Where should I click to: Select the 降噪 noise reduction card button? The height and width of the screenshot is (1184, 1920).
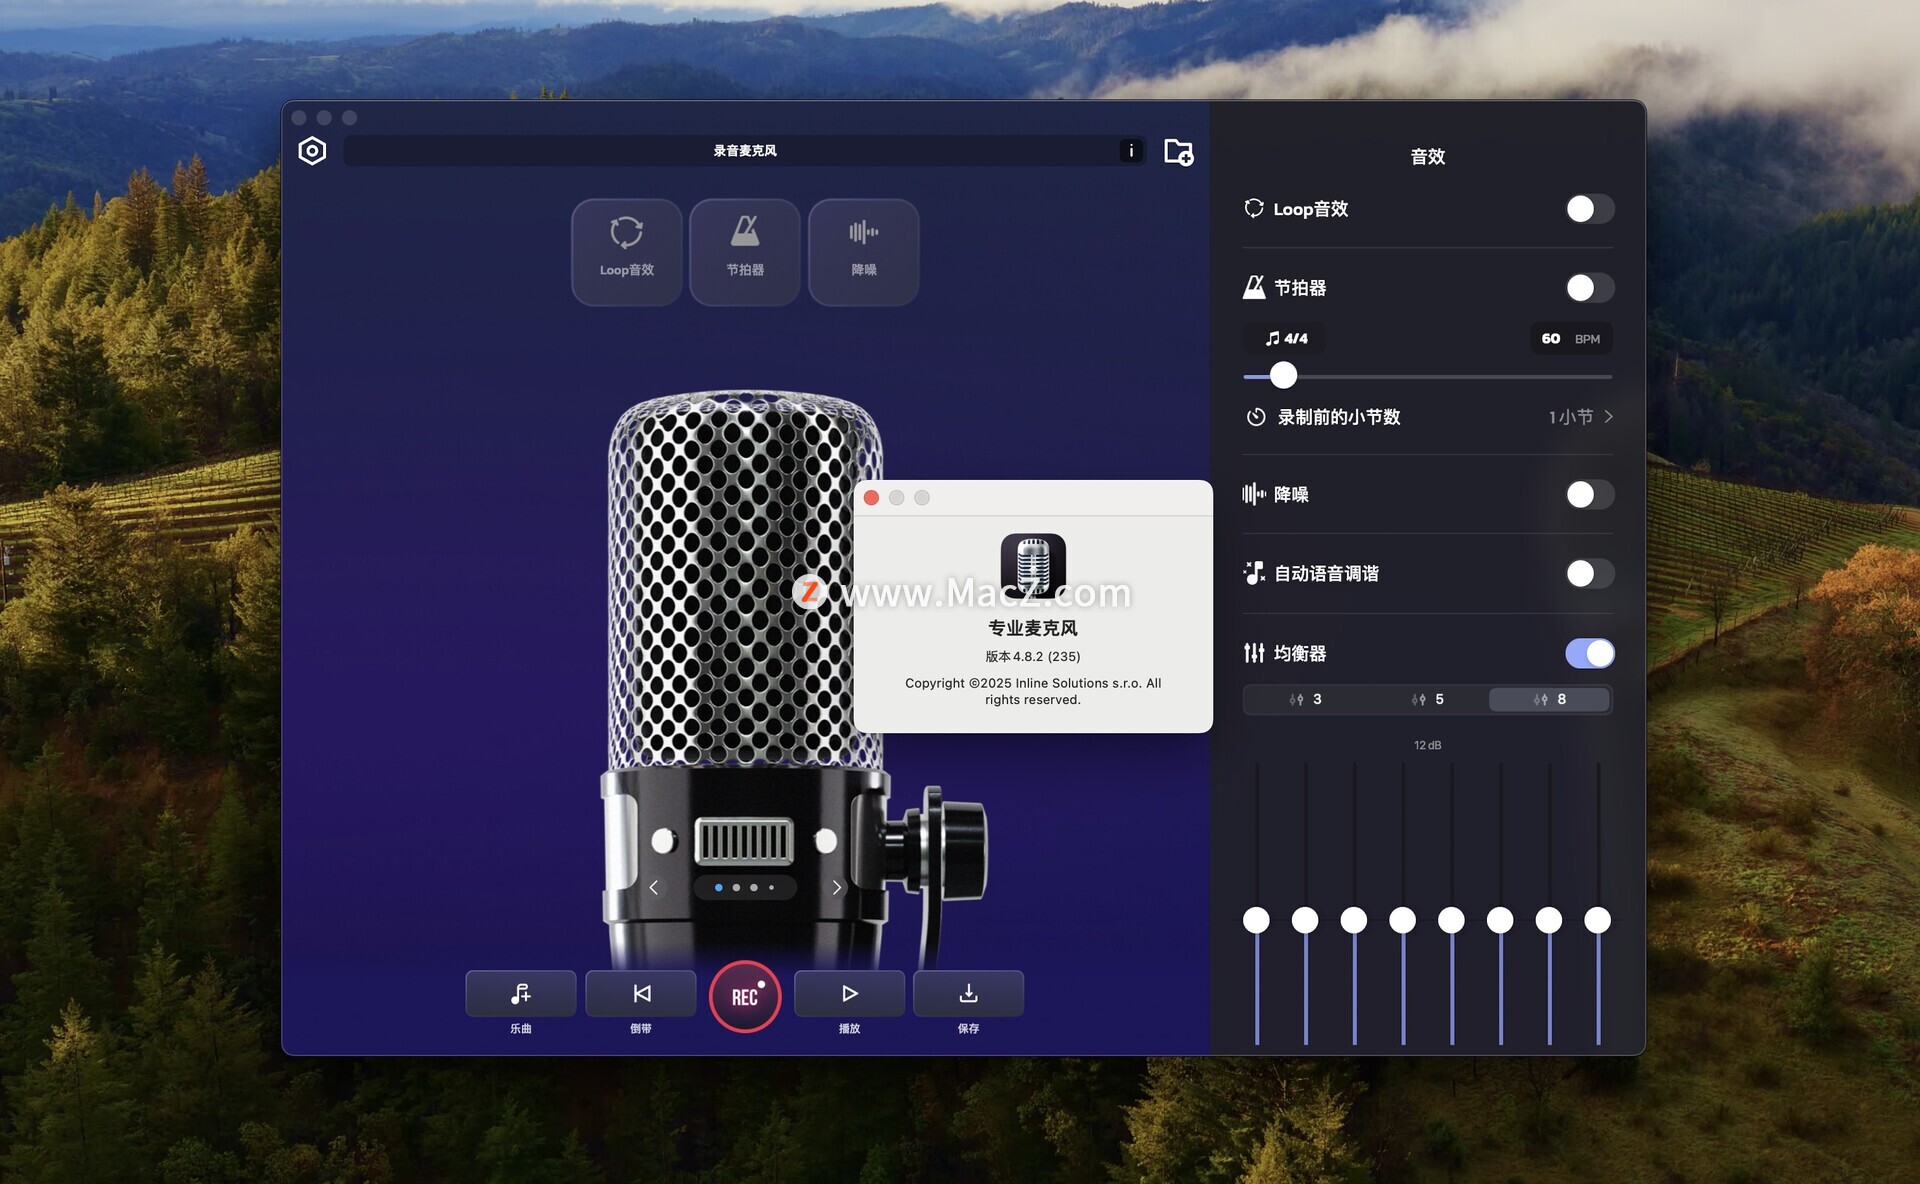864,252
